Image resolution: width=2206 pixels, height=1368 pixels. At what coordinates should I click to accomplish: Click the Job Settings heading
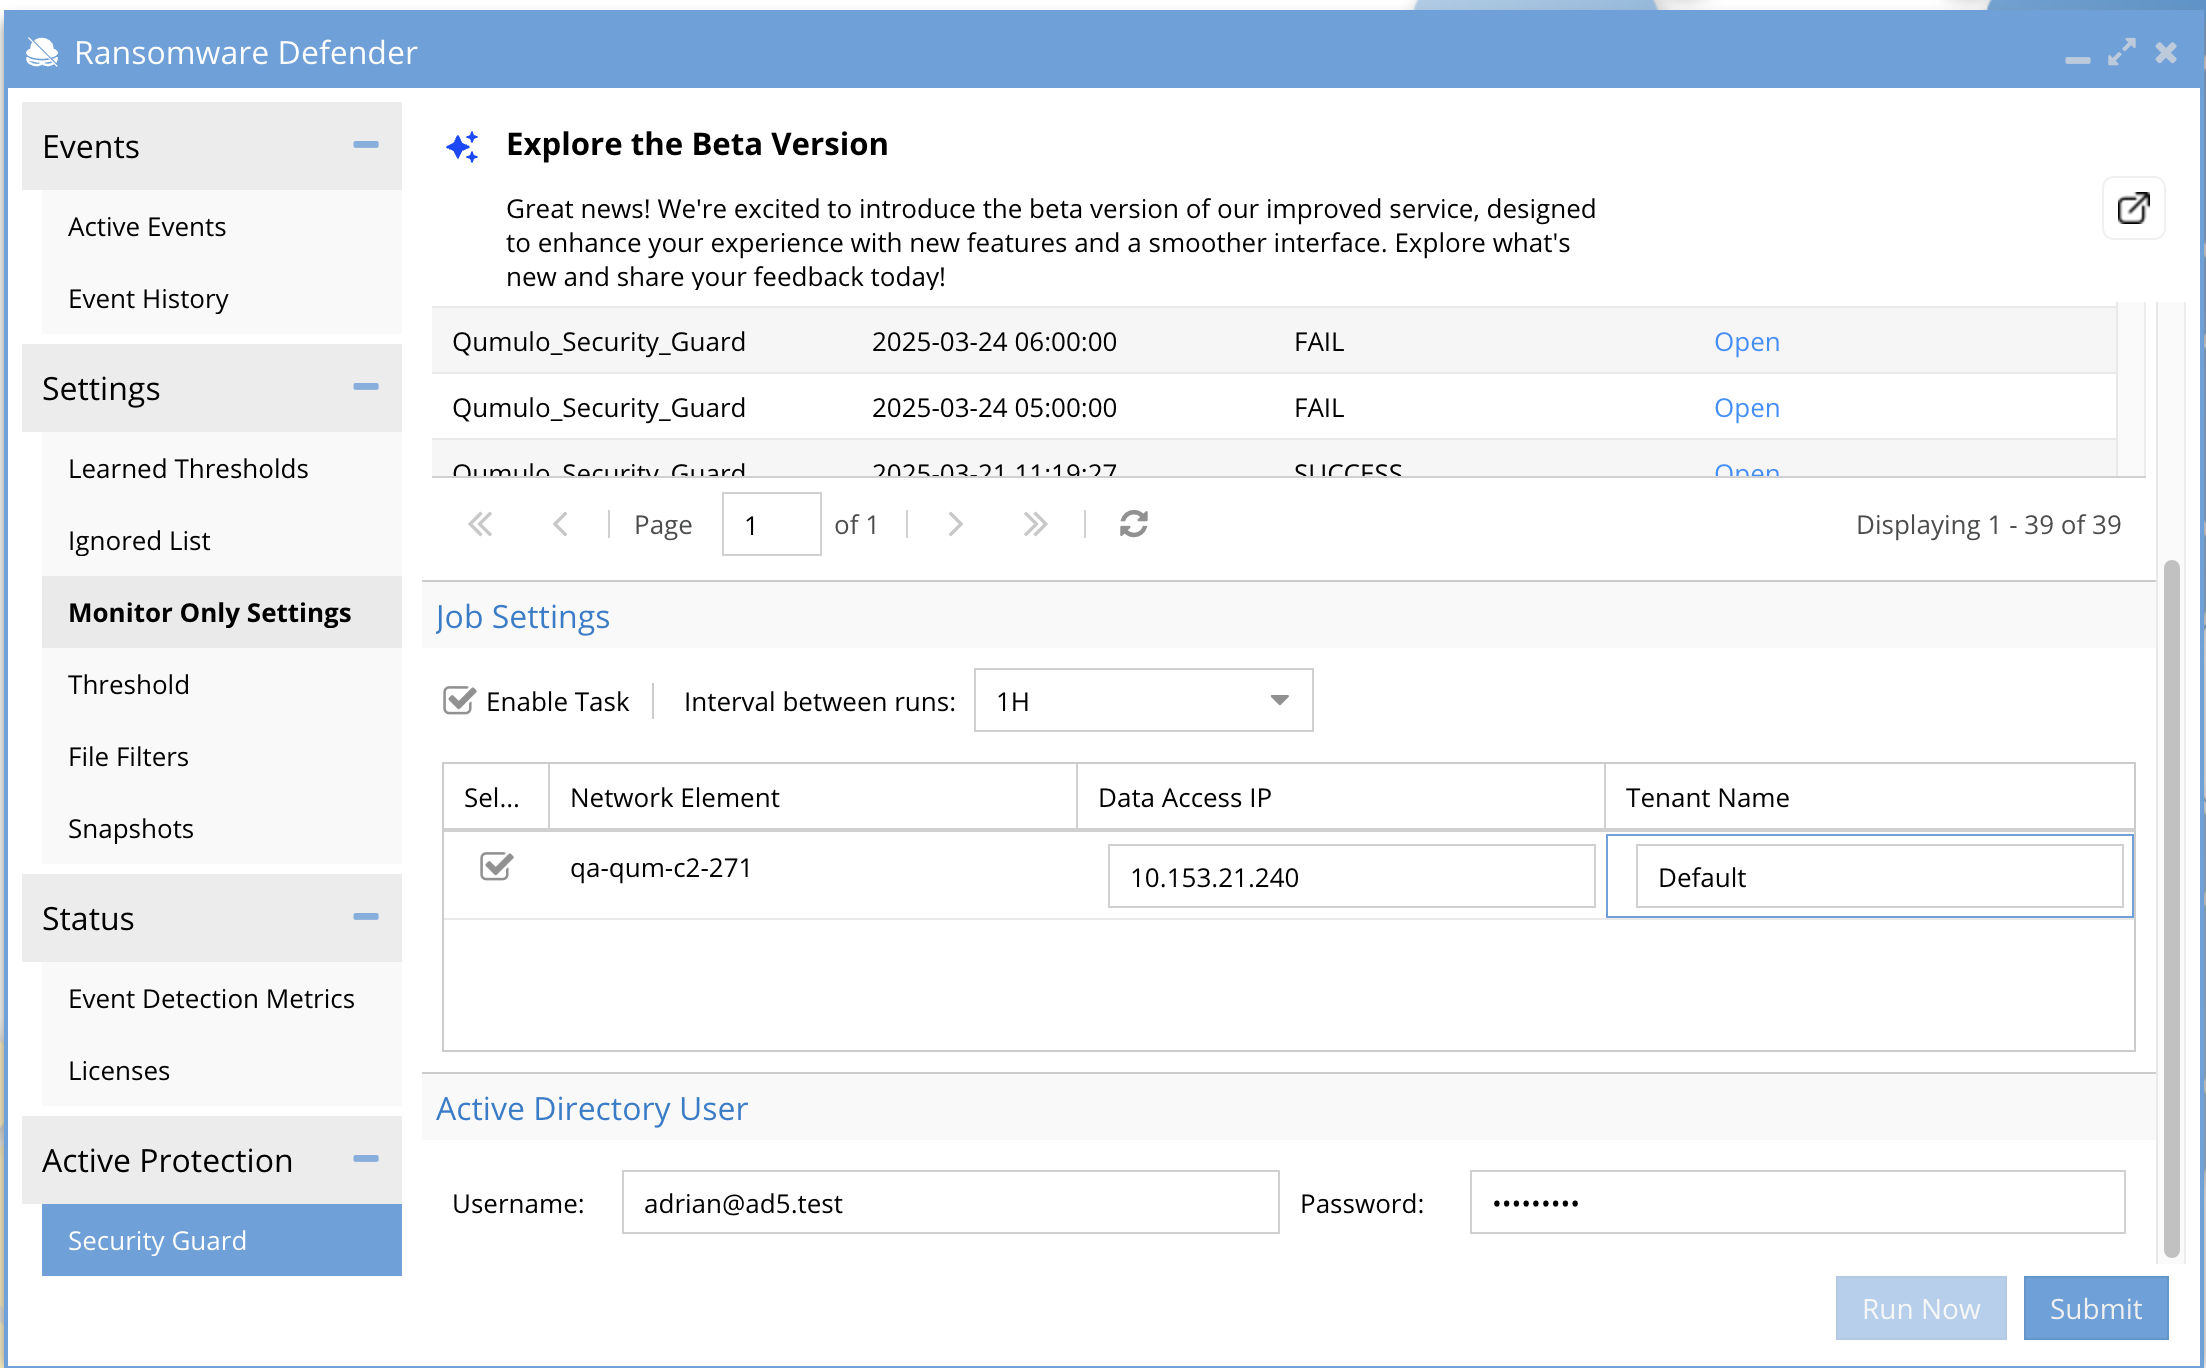pyautogui.click(x=522, y=616)
